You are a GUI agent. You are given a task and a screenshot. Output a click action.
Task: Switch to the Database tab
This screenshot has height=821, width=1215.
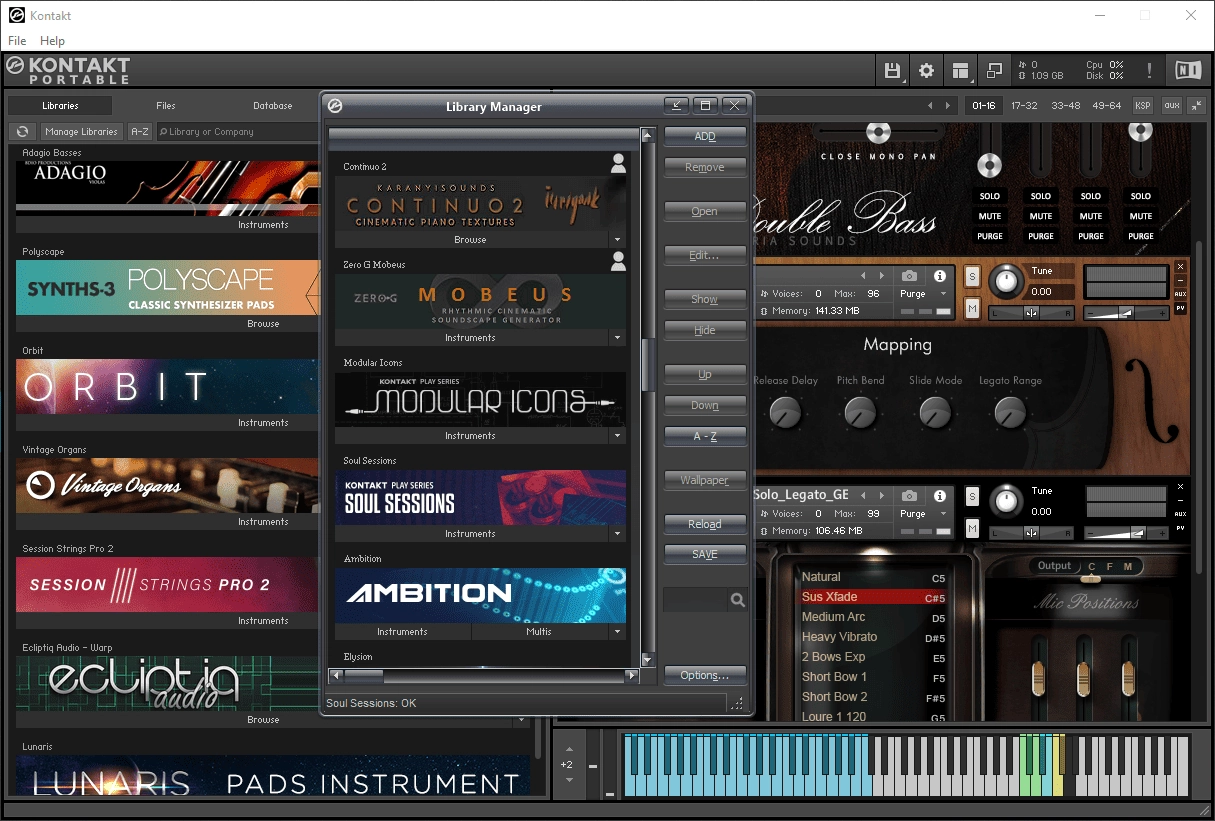(x=272, y=105)
